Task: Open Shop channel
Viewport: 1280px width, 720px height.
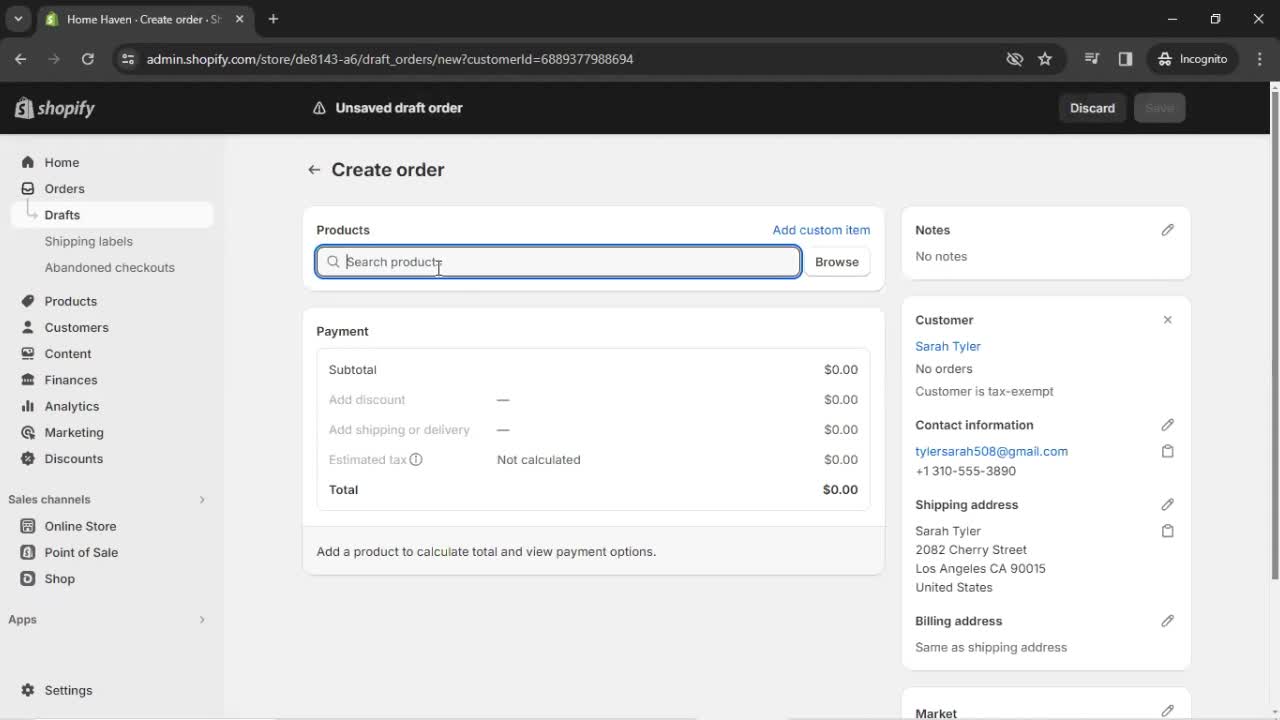Action: click(x=59, y=578)
